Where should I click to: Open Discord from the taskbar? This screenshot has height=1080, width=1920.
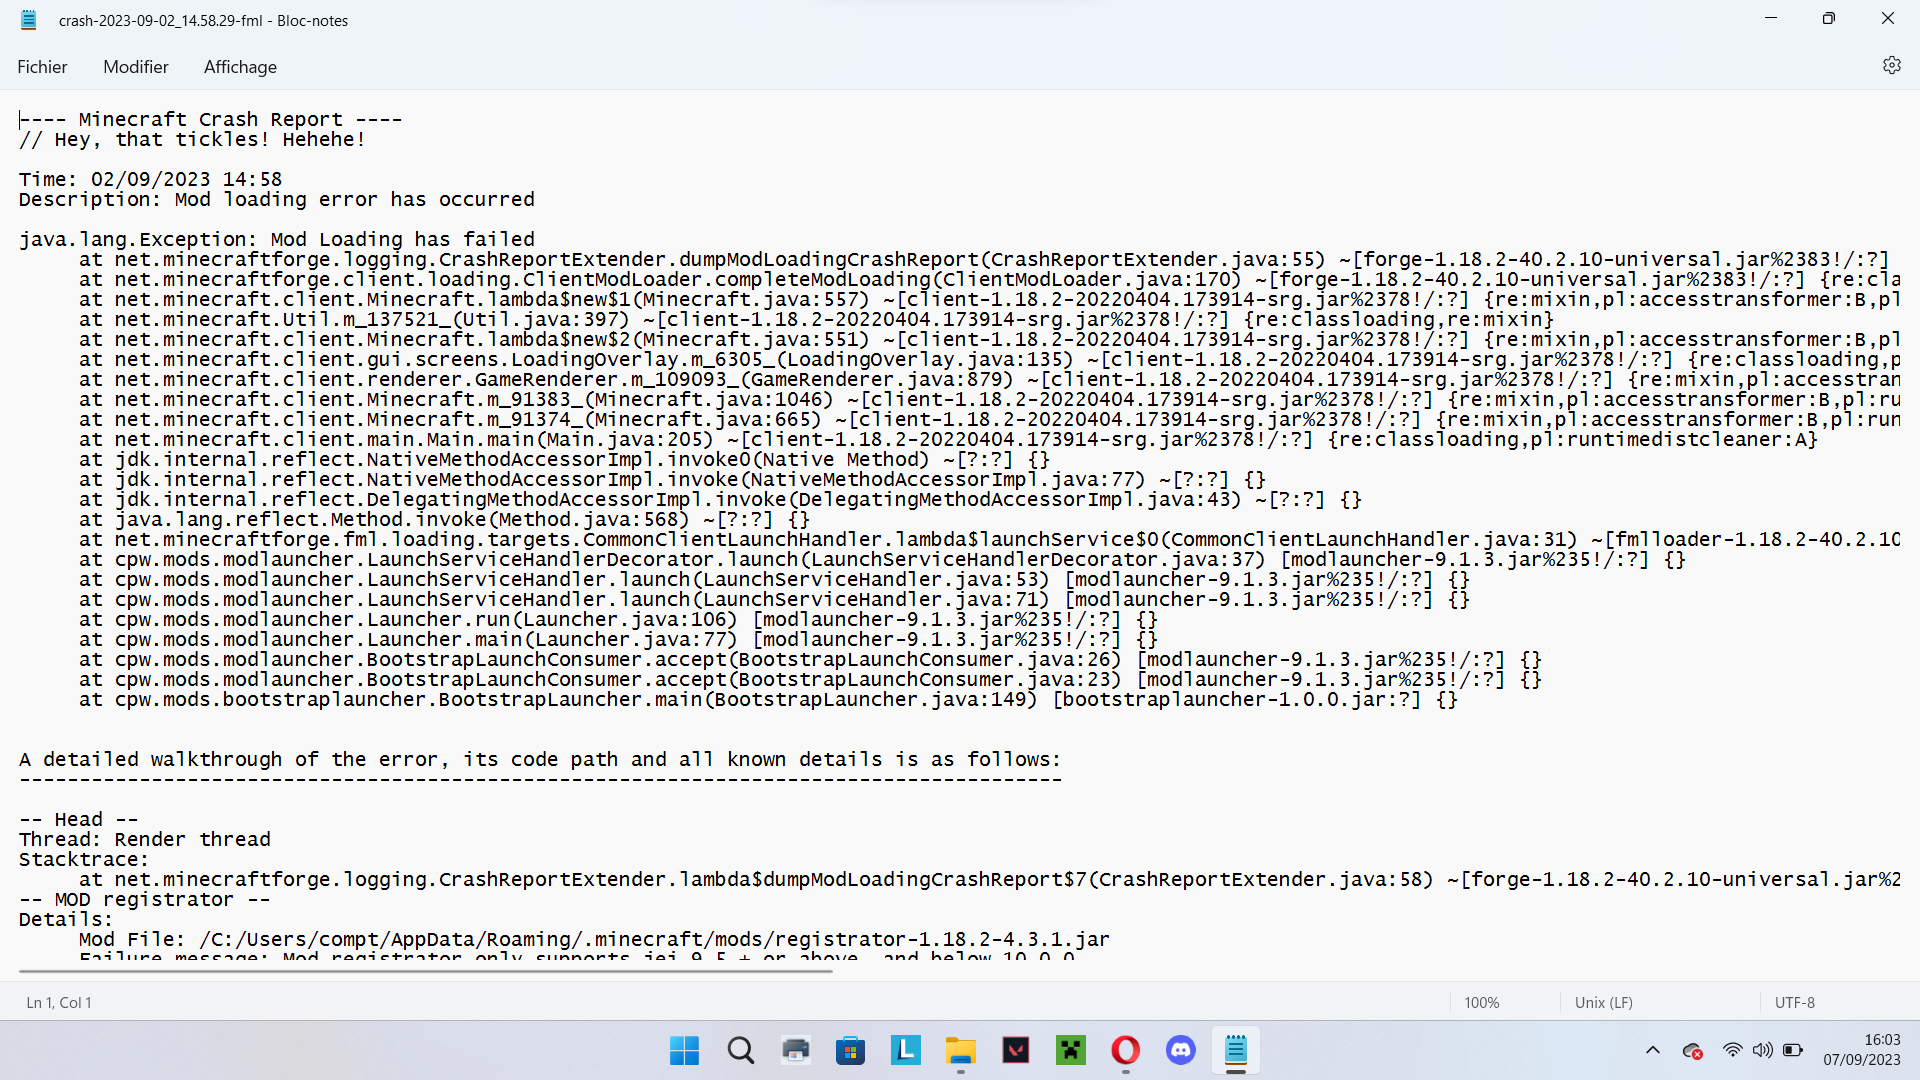pos(1181,1050)
